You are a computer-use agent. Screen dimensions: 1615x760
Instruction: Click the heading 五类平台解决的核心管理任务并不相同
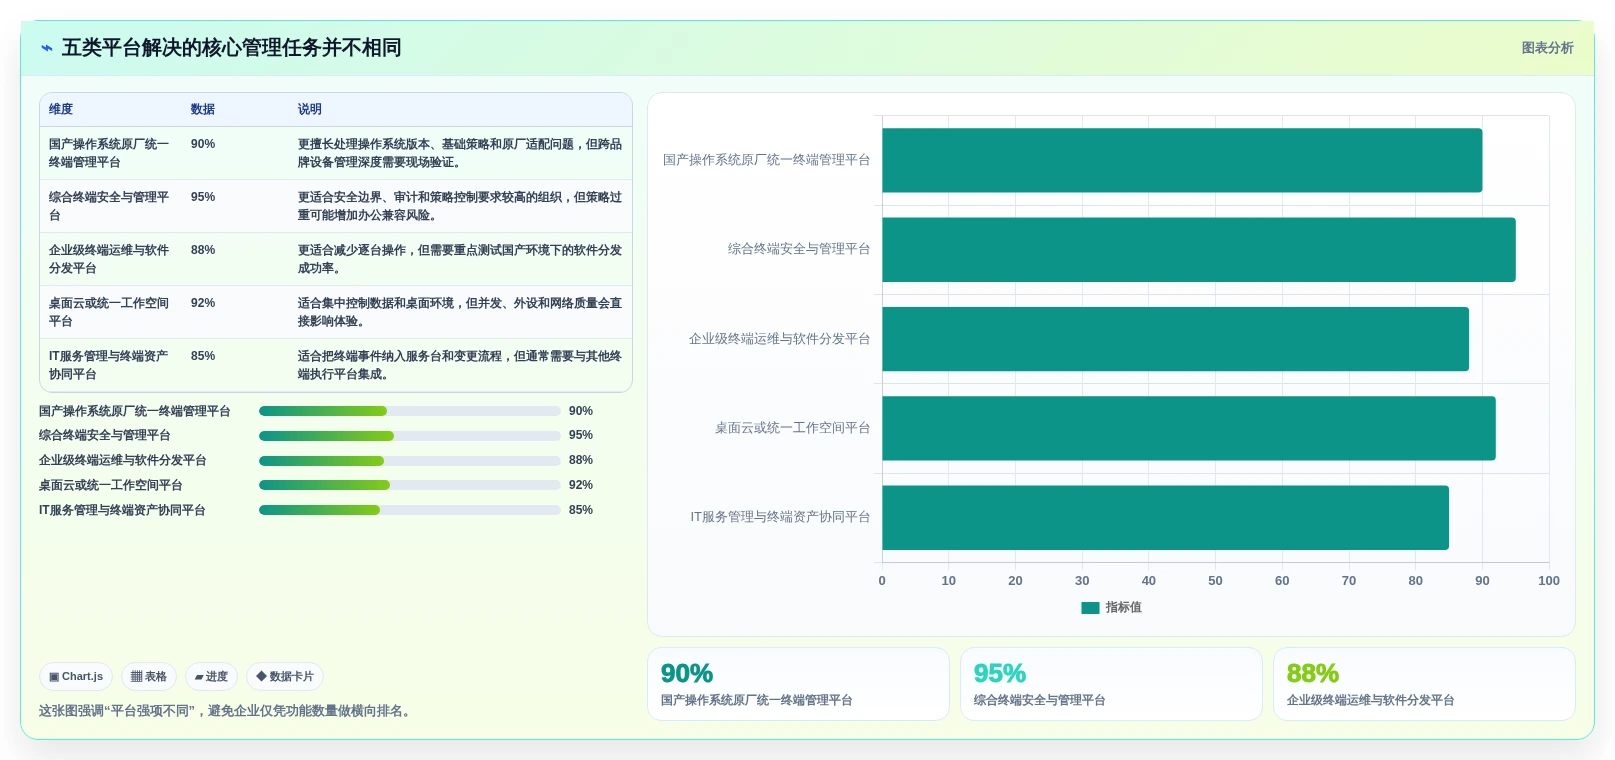coord(231,48)
